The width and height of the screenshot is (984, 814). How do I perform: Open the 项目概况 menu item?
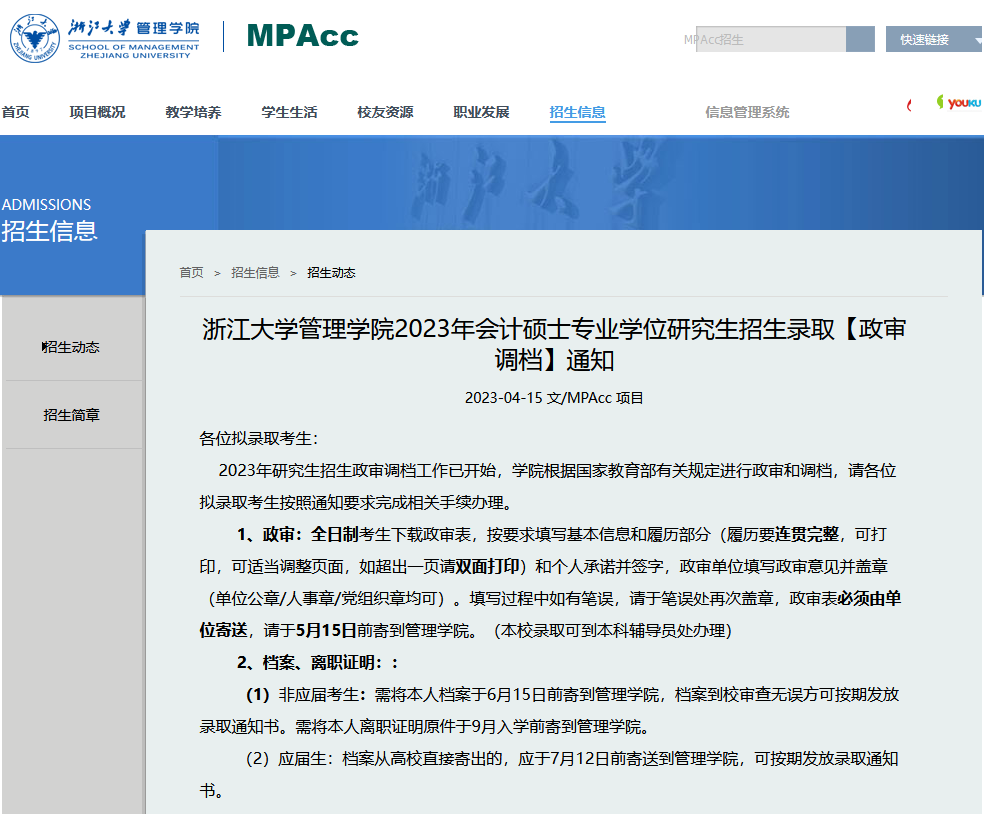click(x=97, y=112)
